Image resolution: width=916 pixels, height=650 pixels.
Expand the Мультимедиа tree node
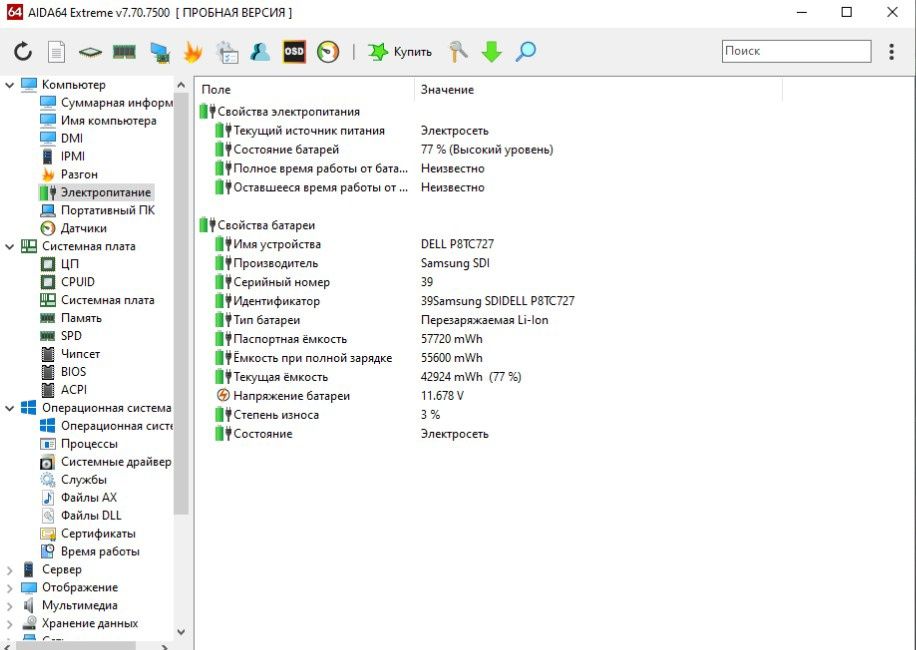[9, 606]
